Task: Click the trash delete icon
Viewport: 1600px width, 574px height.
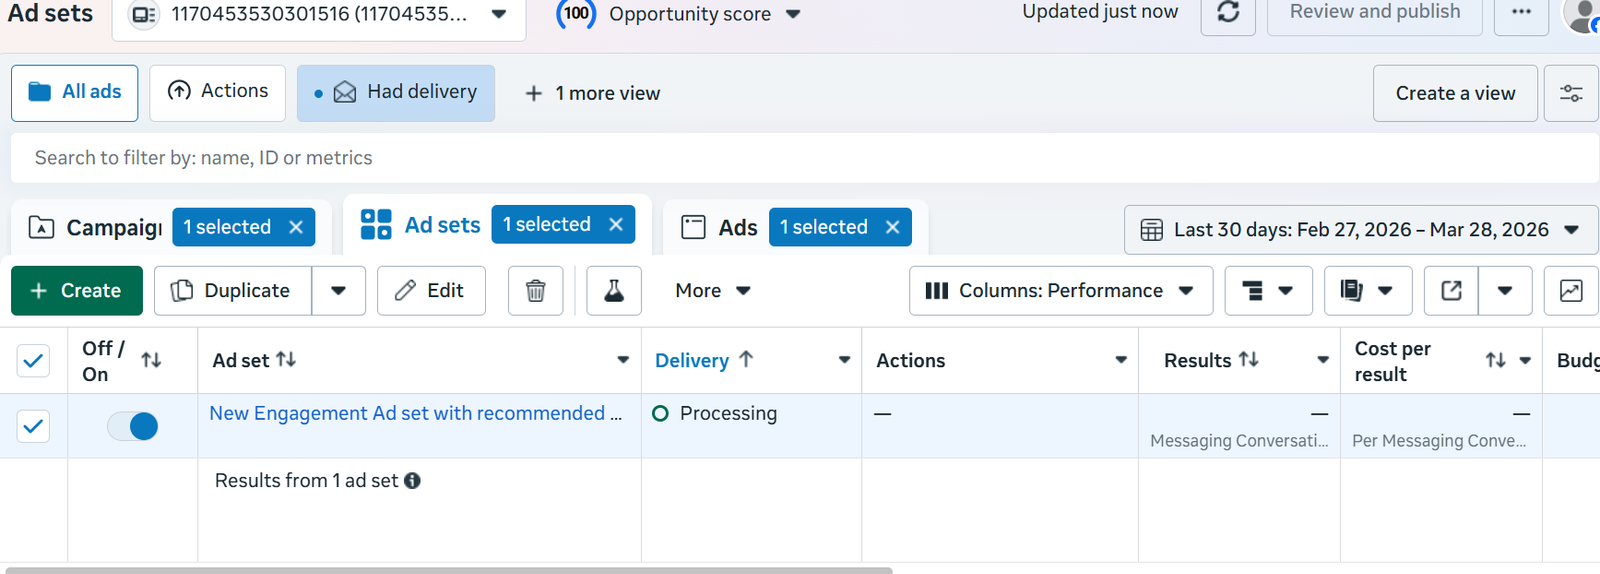Action: (x=535, y=291)
